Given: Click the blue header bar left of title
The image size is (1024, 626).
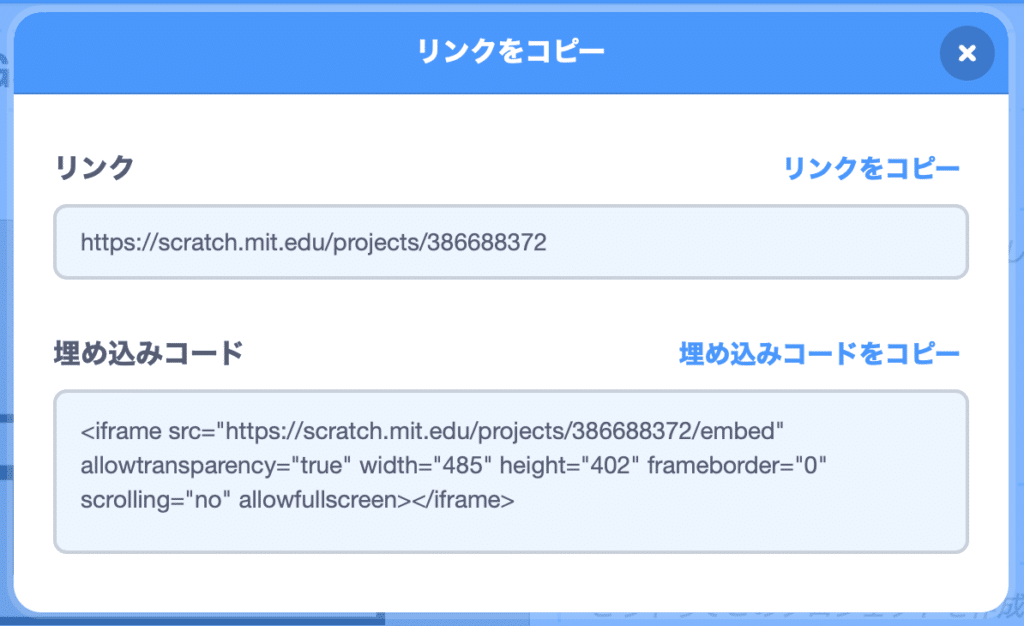Looking at the screenshot, I should coord(200,52).
